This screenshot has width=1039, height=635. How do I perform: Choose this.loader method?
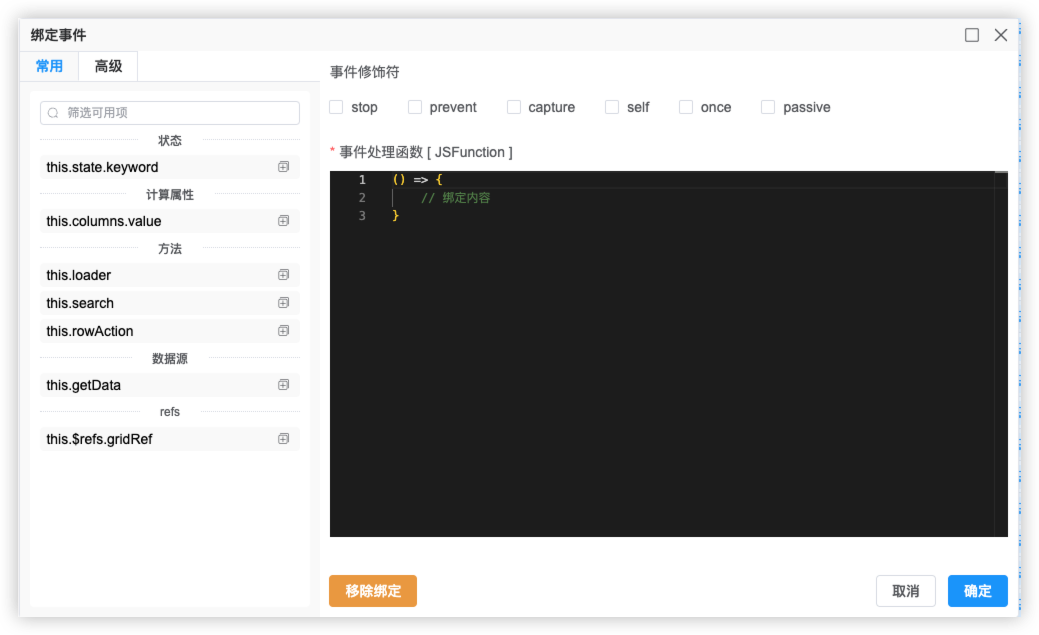click(170, 274)
